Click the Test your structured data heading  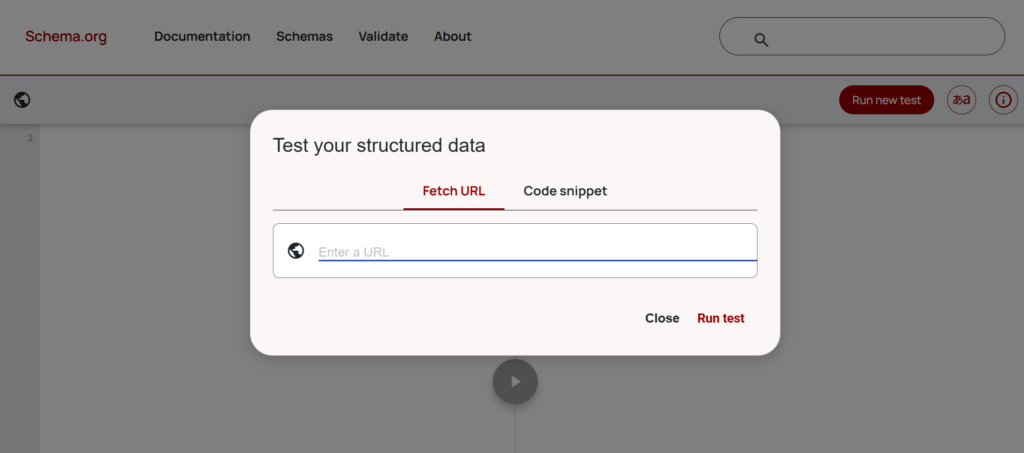(379, 146)
